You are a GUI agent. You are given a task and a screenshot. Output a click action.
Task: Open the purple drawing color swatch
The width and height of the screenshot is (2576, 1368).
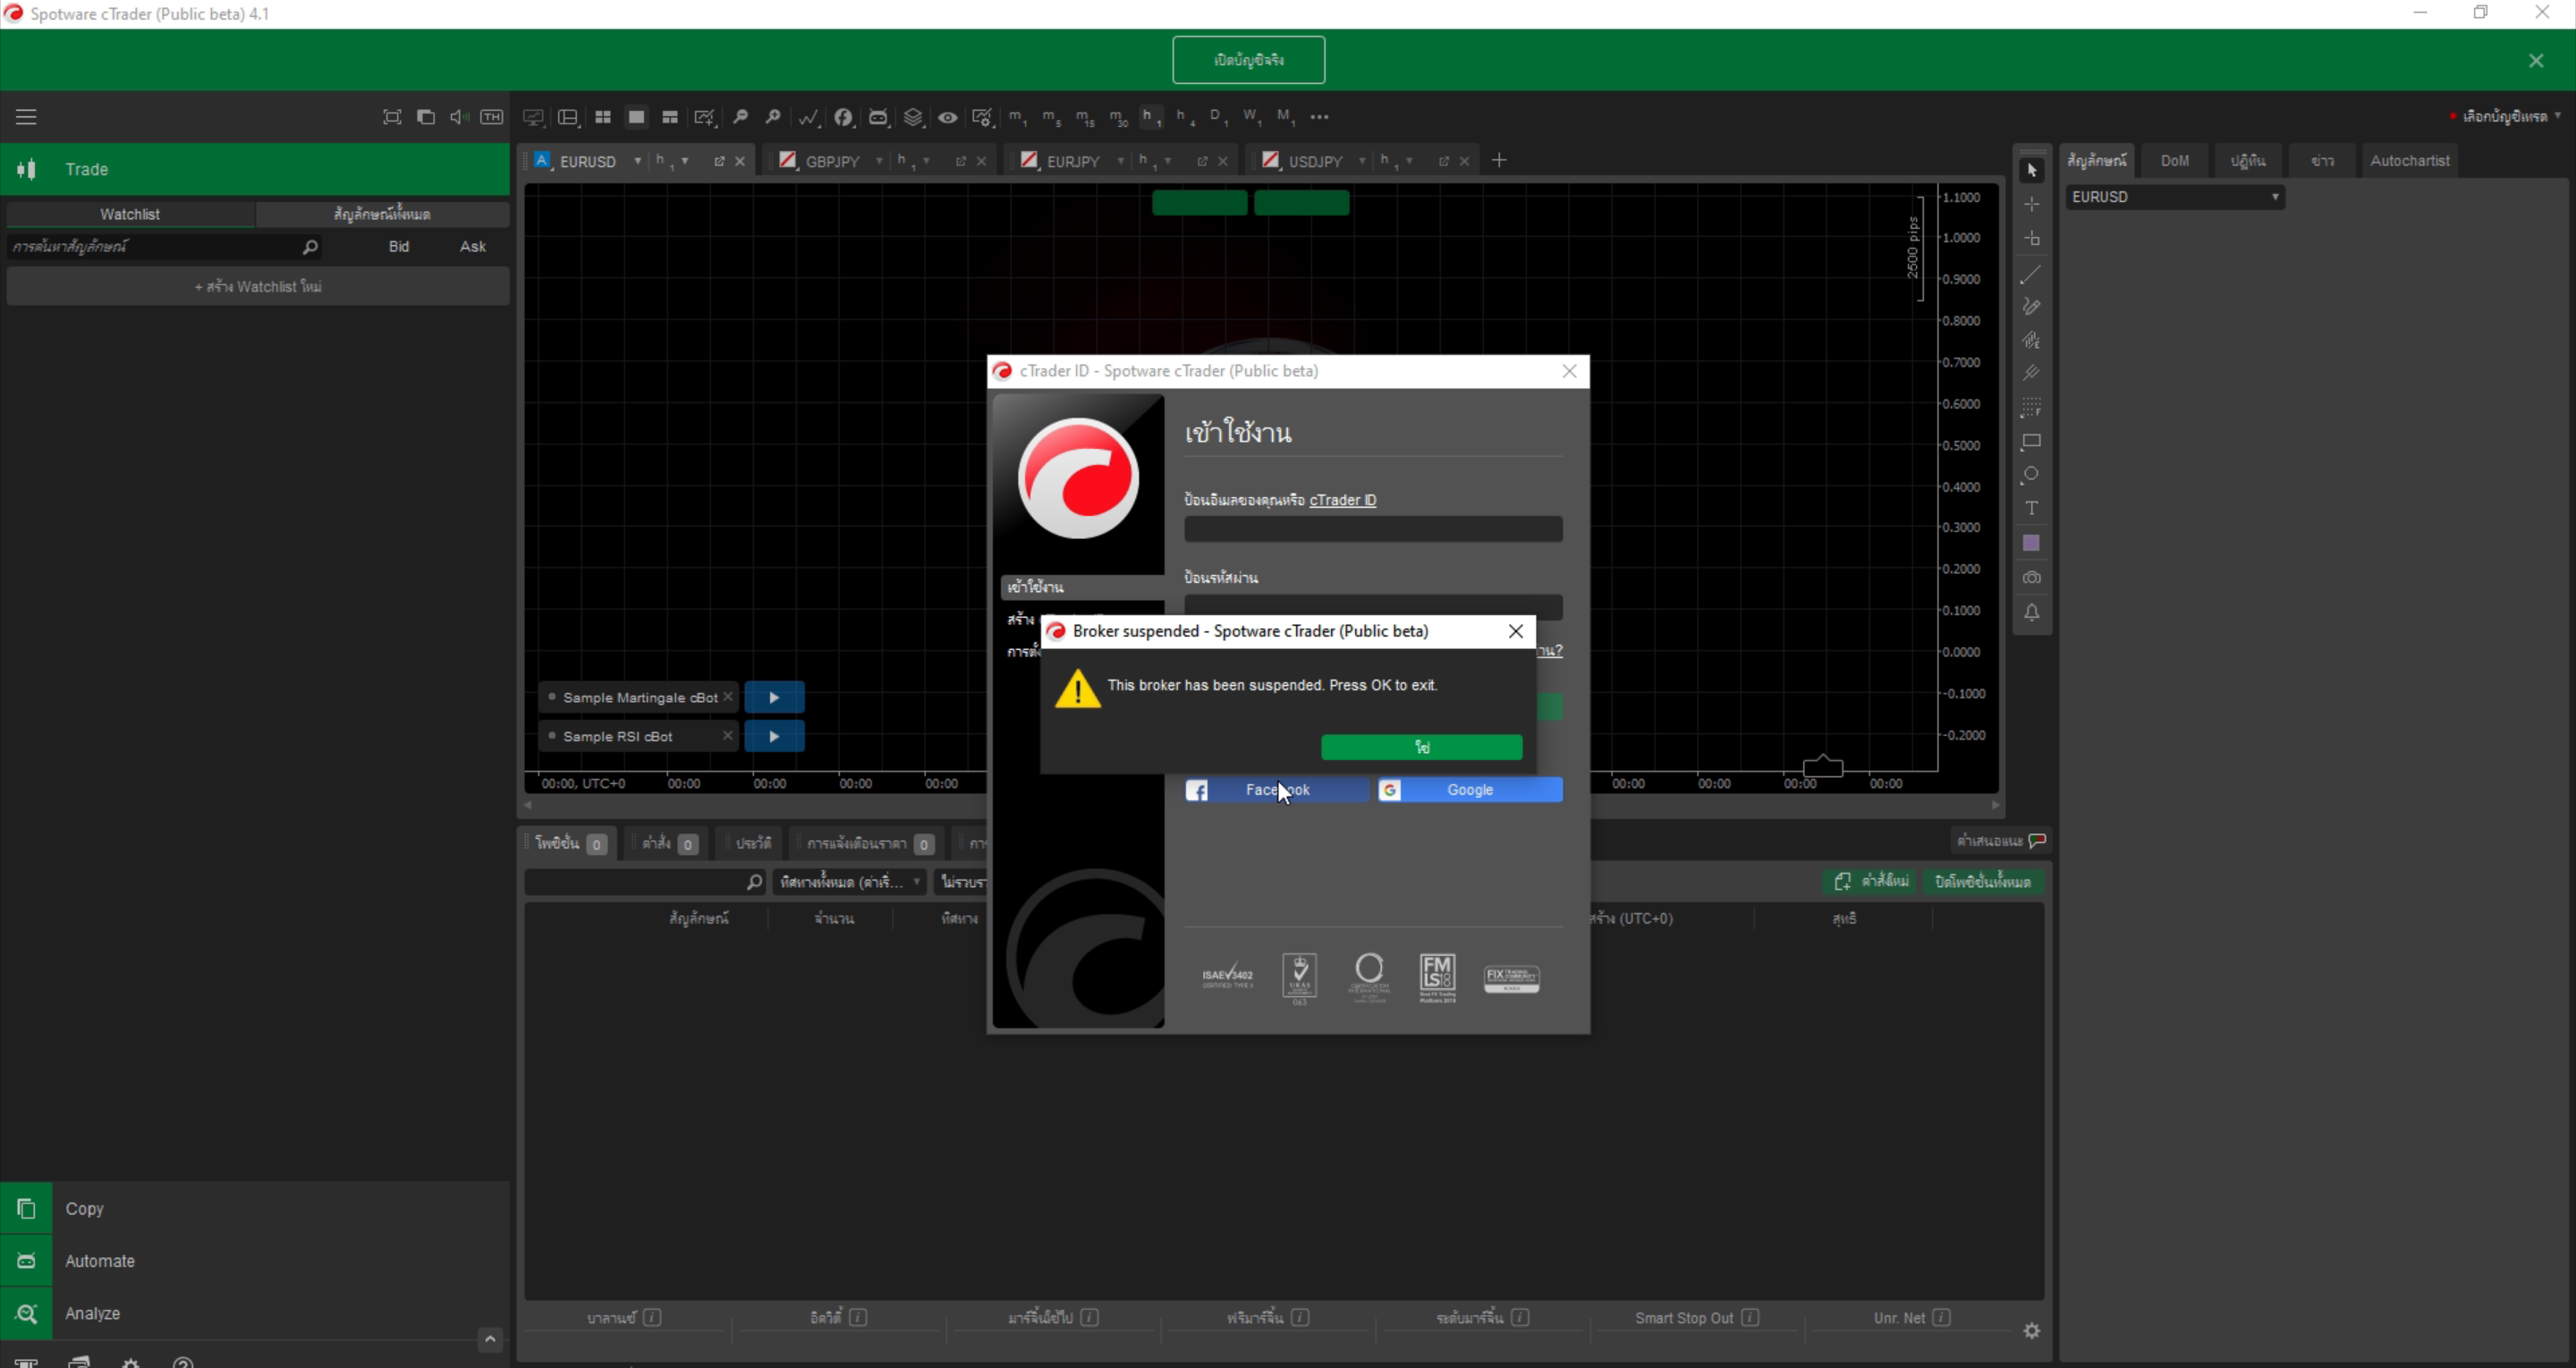point(2031,543)
